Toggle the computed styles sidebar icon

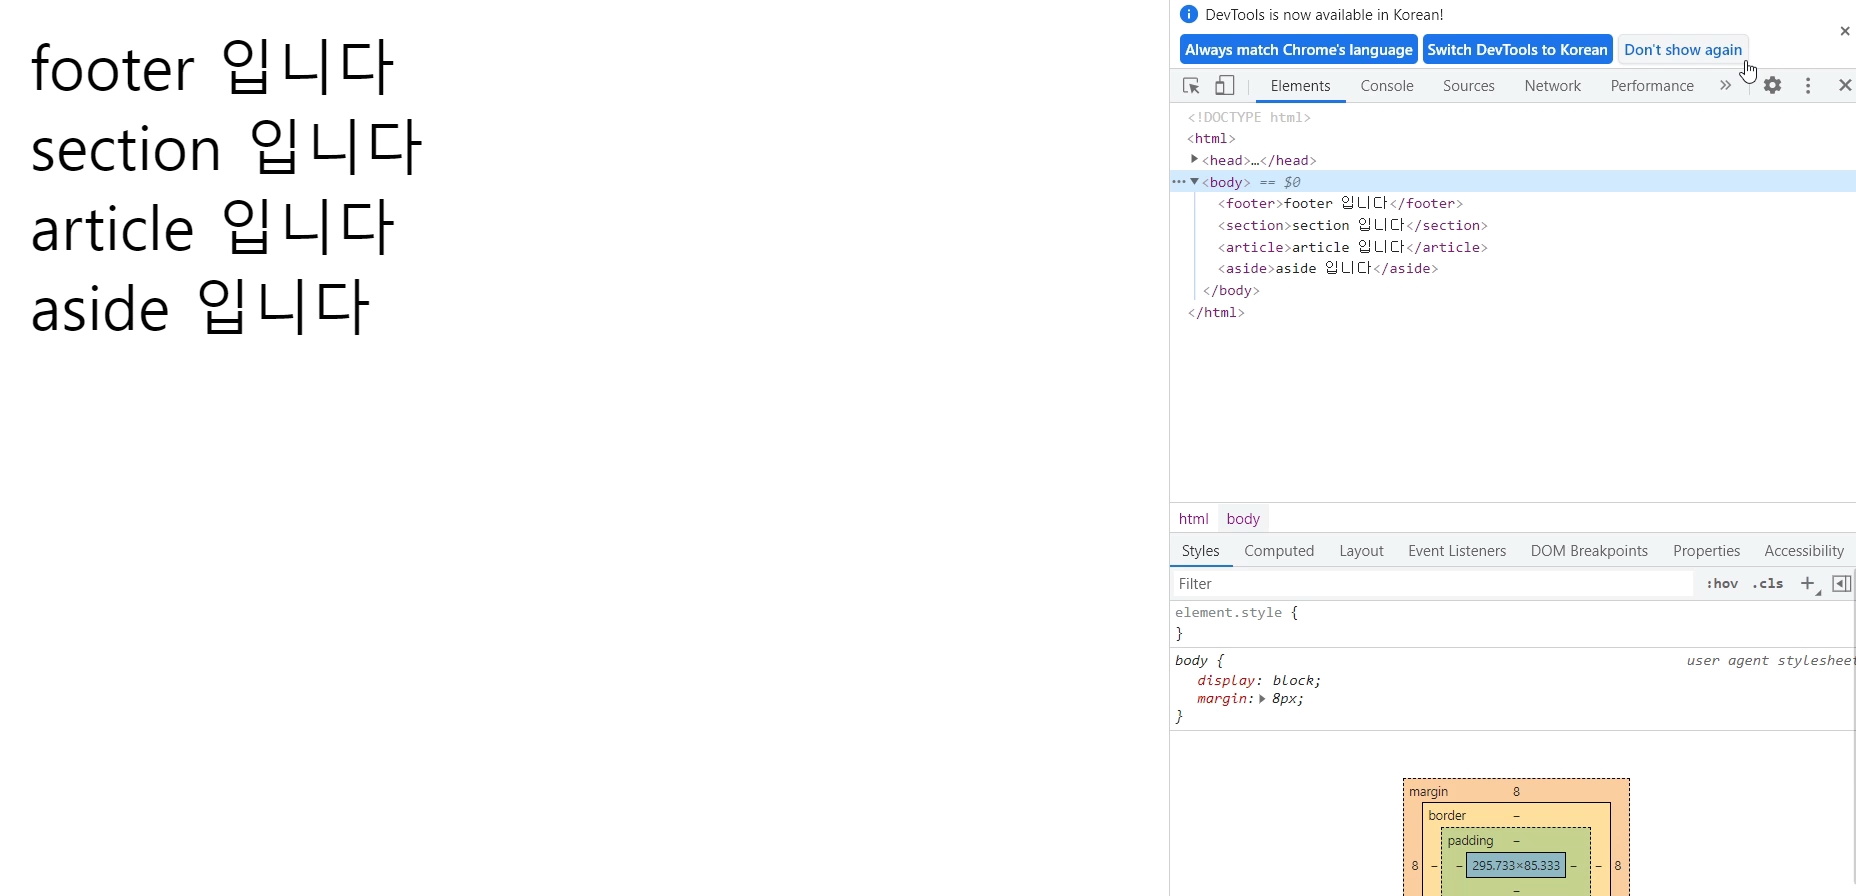point(1842,584)
